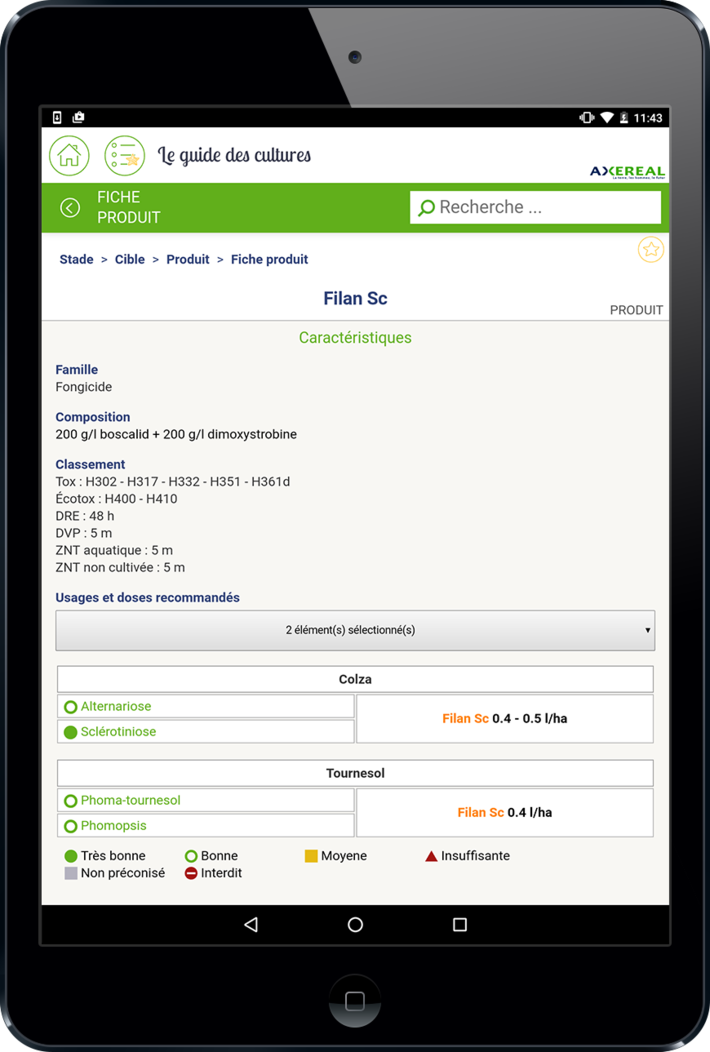Open the '2 élément(s) sélectionné(s)' dropdown
The width and height of the screenshot is (710, 1052).
pos(355,630)
